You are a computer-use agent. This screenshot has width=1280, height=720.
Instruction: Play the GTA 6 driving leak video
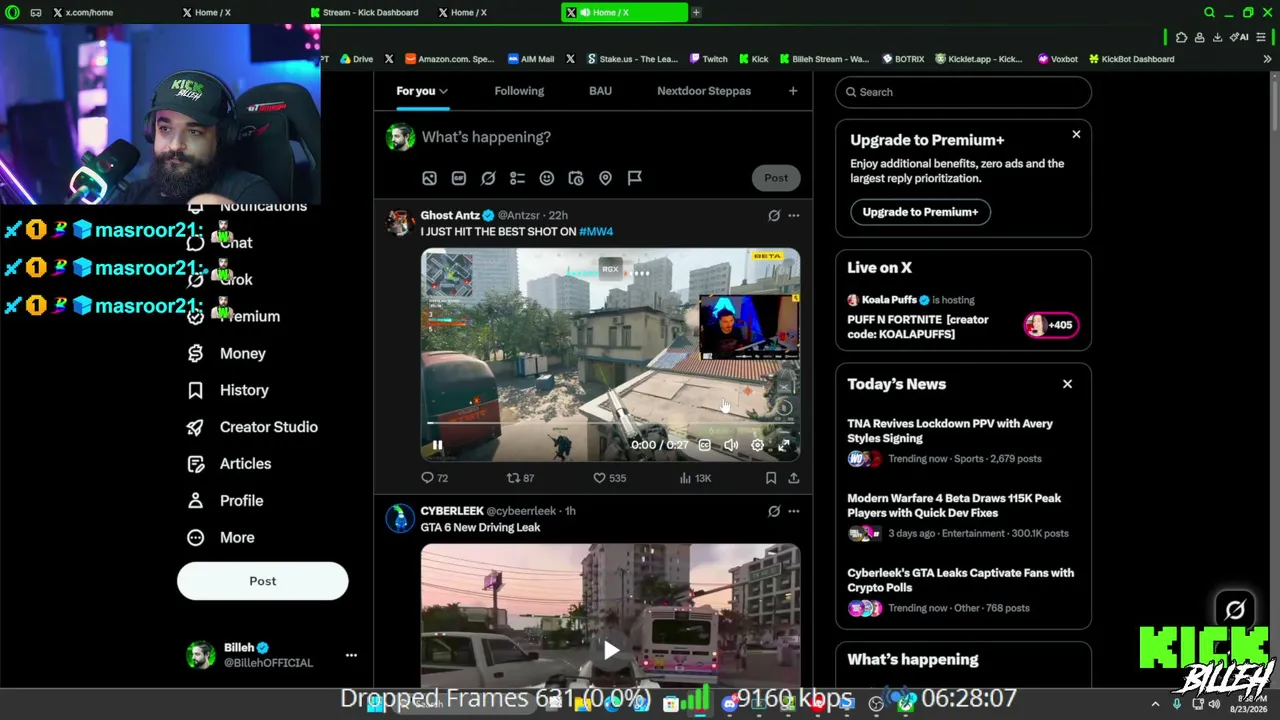pyautogui.click(x=611, y=650)
